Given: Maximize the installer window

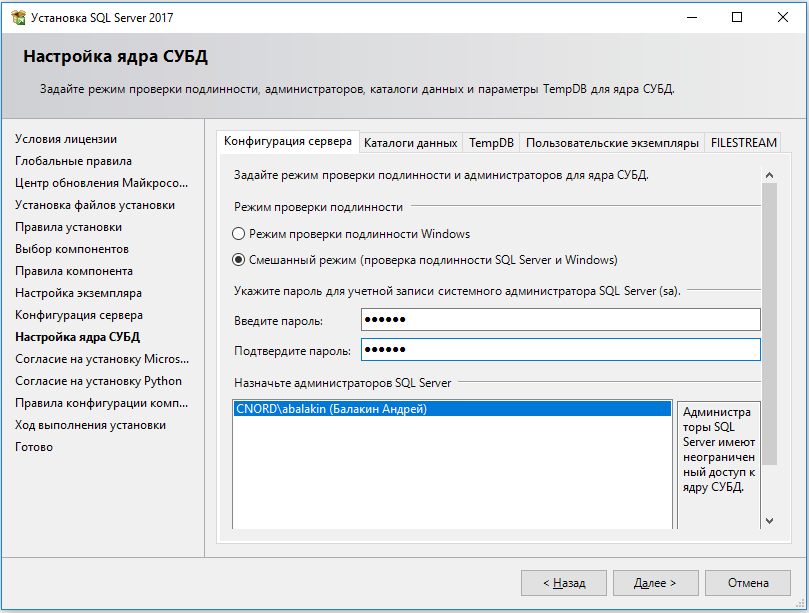Looking at the screenshot, I should tap(737, 17).
